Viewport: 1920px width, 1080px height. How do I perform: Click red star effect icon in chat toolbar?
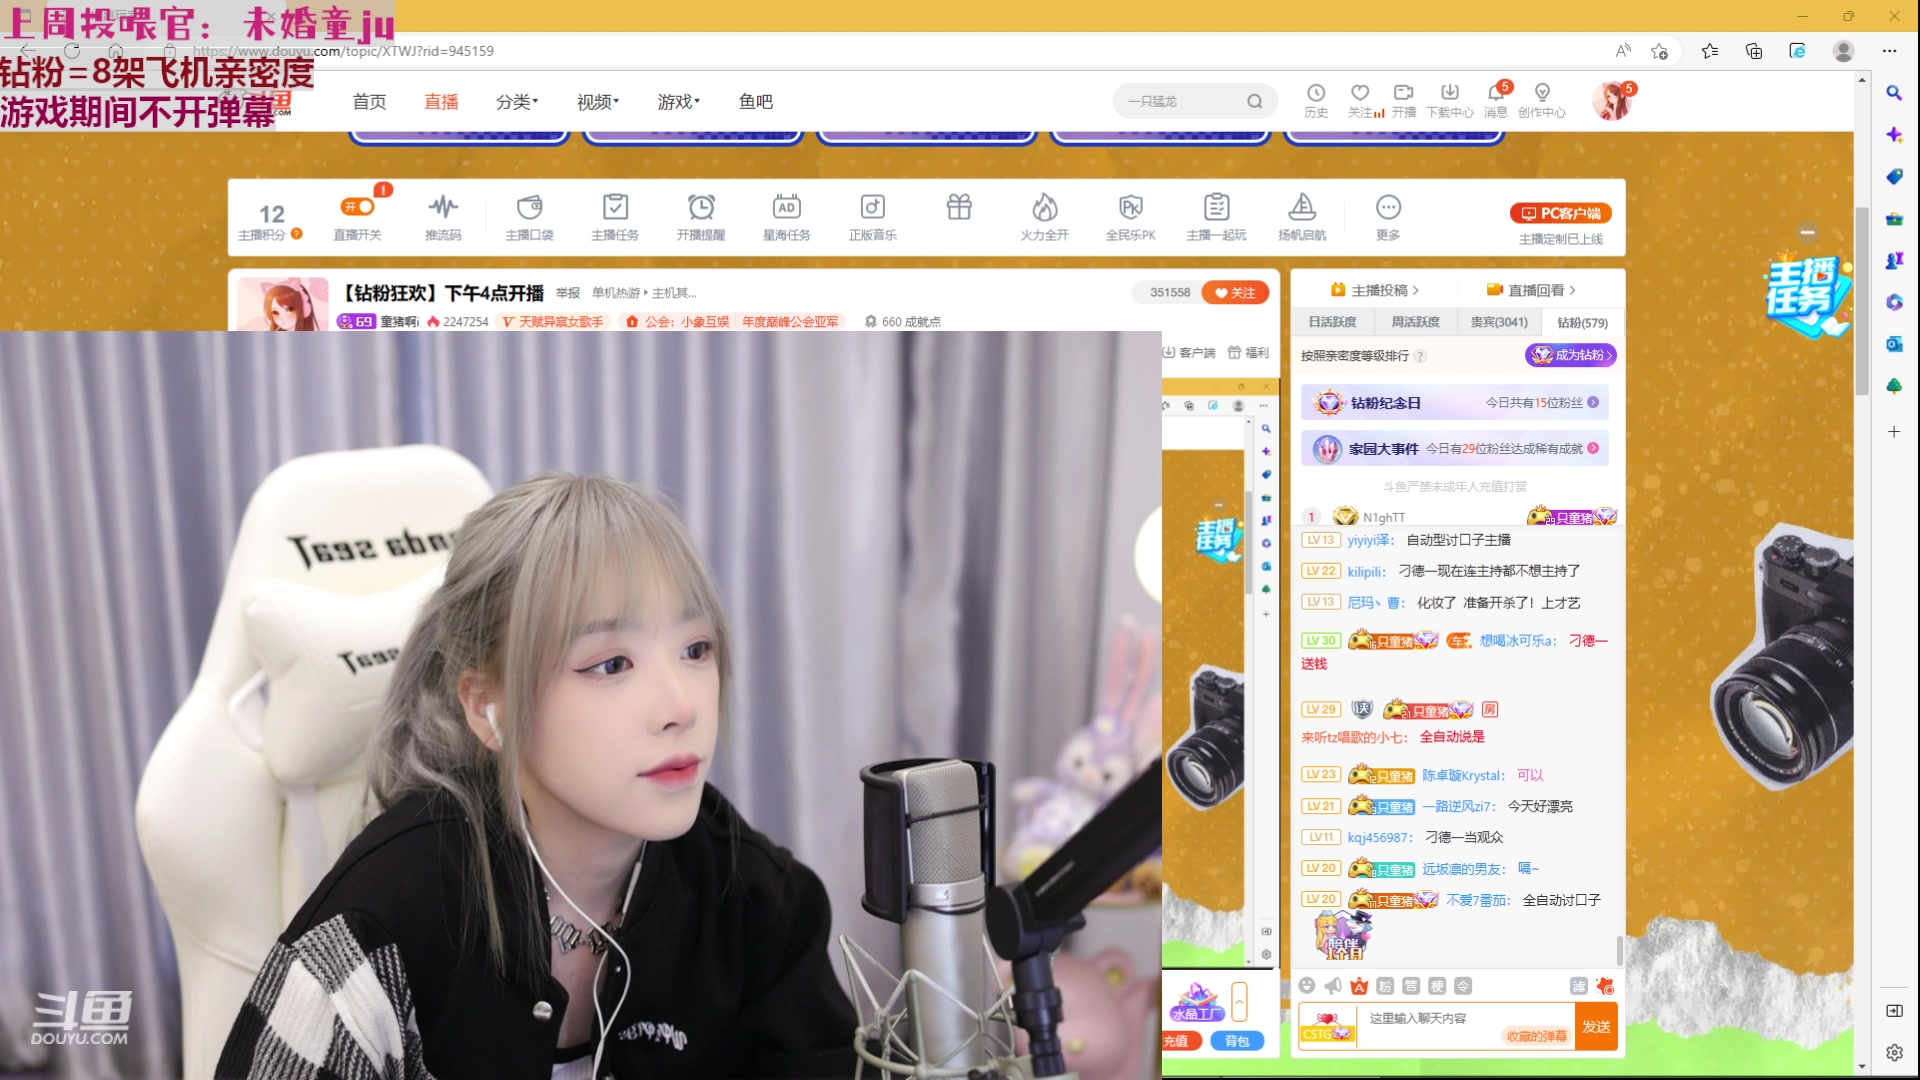coord(1605,986)
